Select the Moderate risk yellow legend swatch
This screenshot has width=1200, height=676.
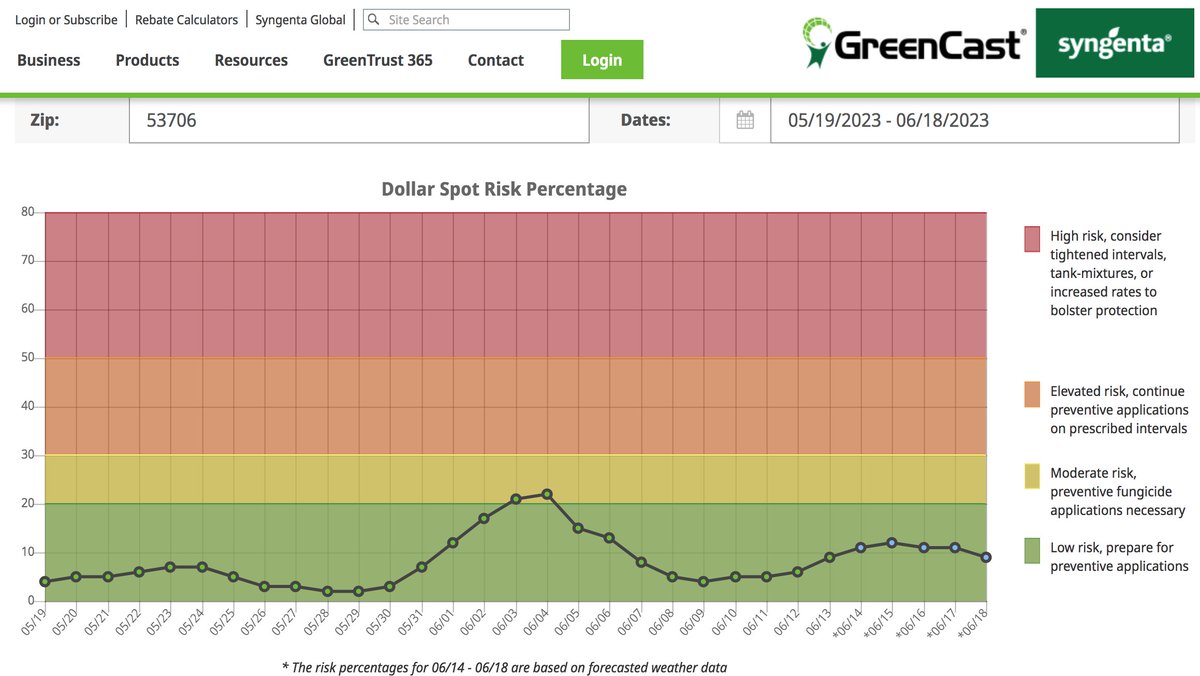click(1031, 478)
